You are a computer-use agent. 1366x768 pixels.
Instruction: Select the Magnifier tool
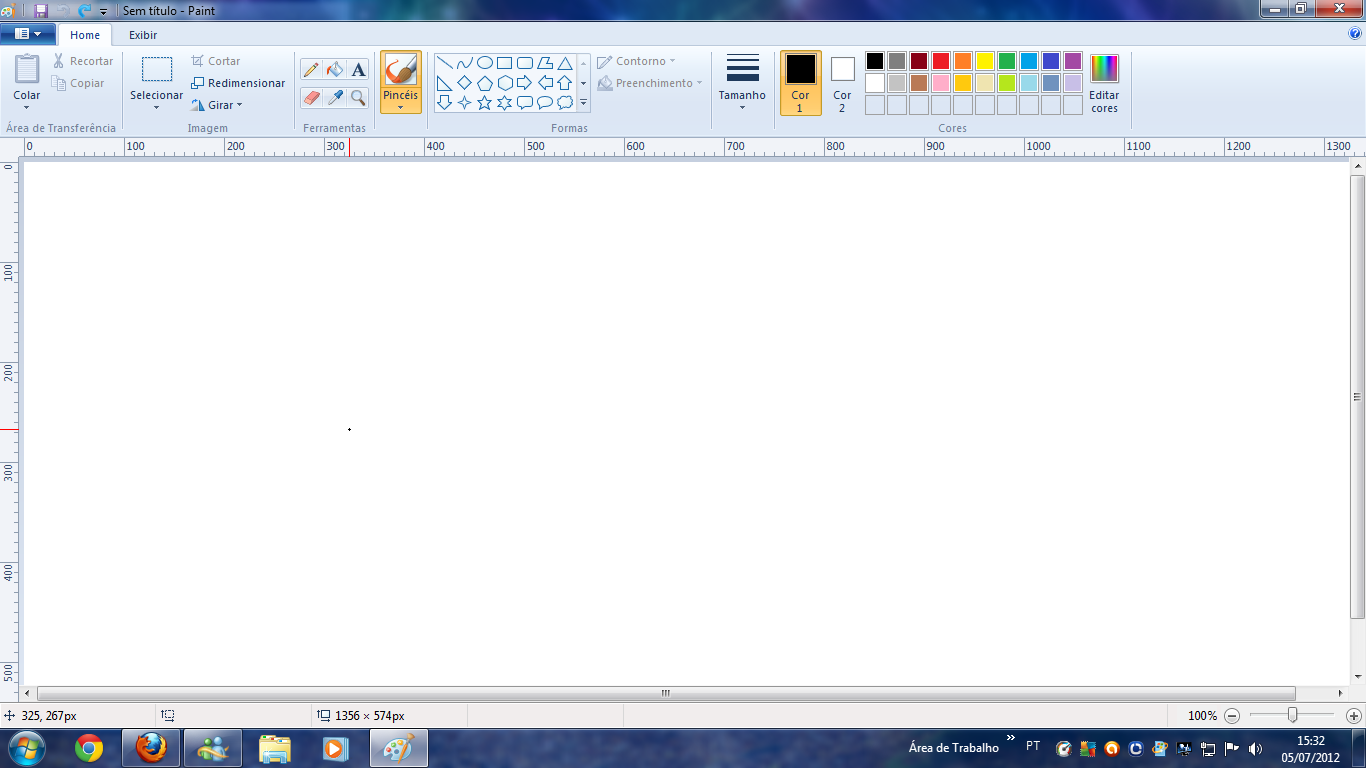point(358,98)
